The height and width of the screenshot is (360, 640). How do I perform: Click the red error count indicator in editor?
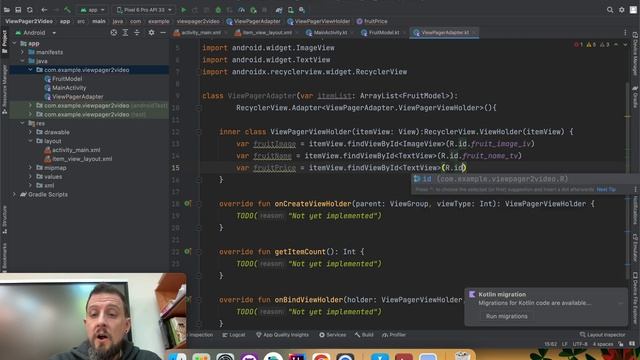coord(579,45)
